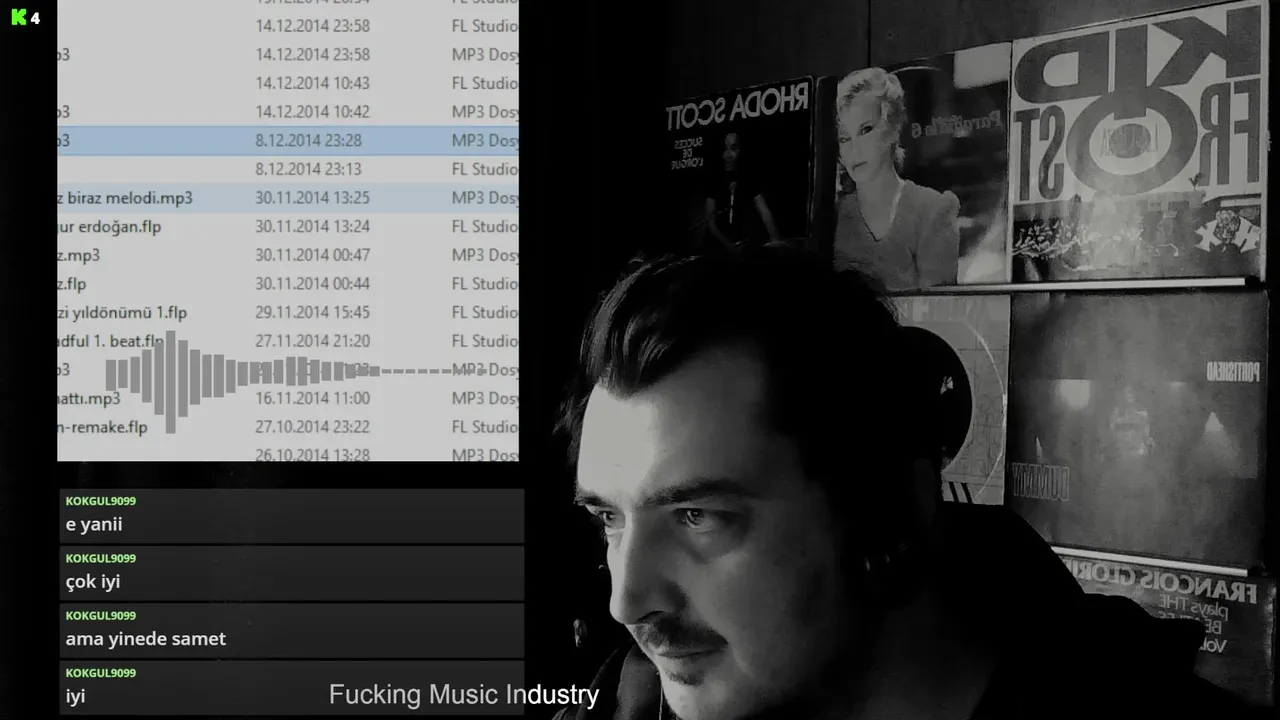Click the MP3 type in the 14.12.2014 10:42 row
This screenshot has height=720, width=1280.
click(485, 112)
